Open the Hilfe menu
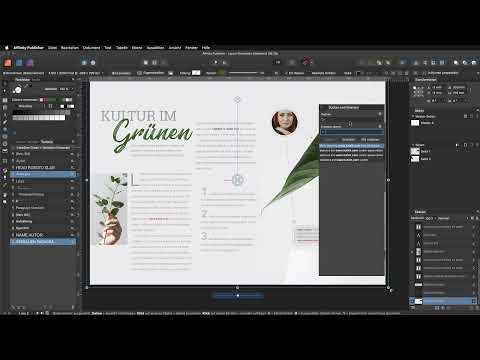Screen dimensions: 480x360 (206, 48)
